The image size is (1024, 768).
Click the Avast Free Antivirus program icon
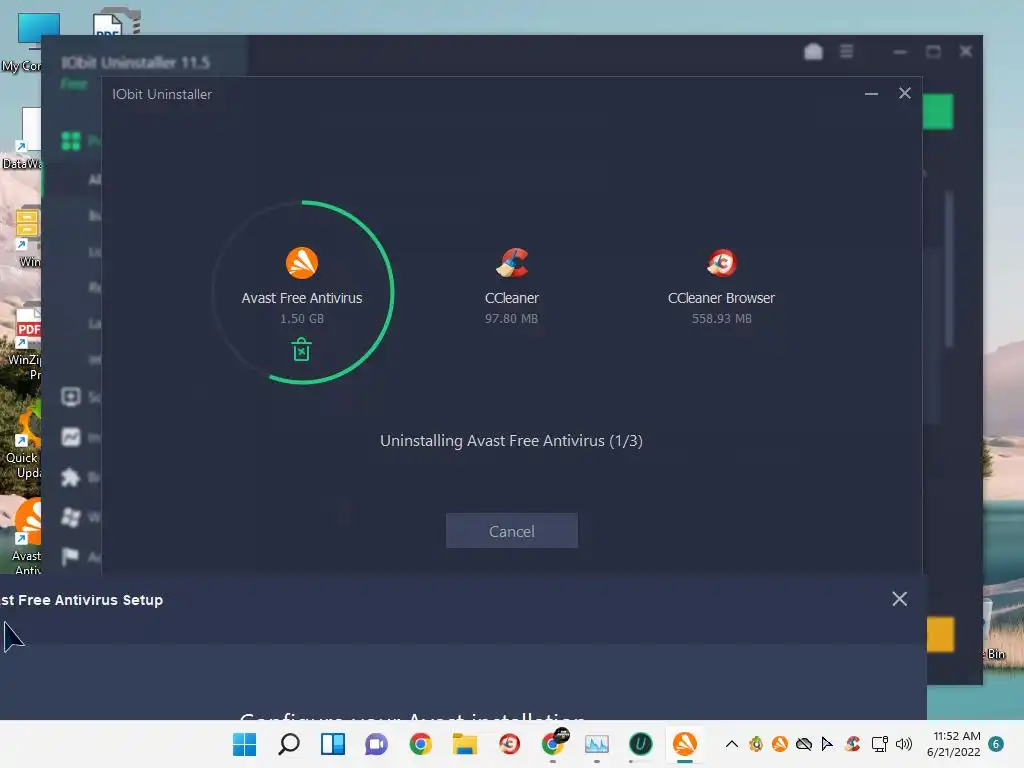[302, 263]
